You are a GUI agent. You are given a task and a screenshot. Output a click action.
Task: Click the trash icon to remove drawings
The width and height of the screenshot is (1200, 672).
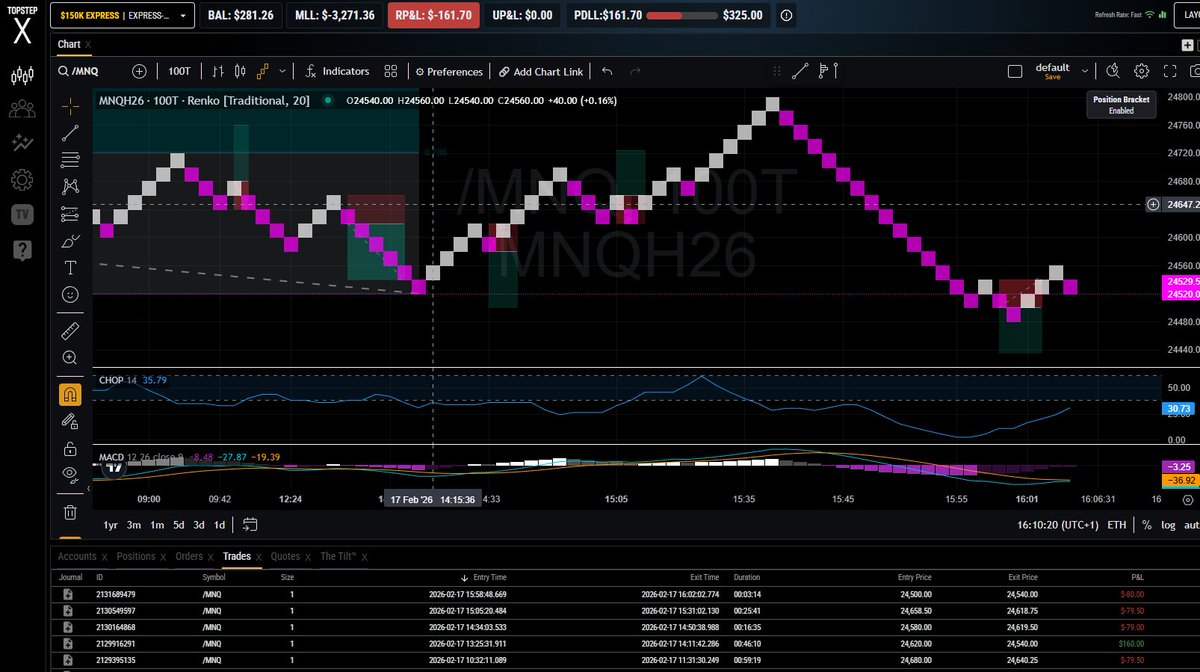(x=70, y=512)
